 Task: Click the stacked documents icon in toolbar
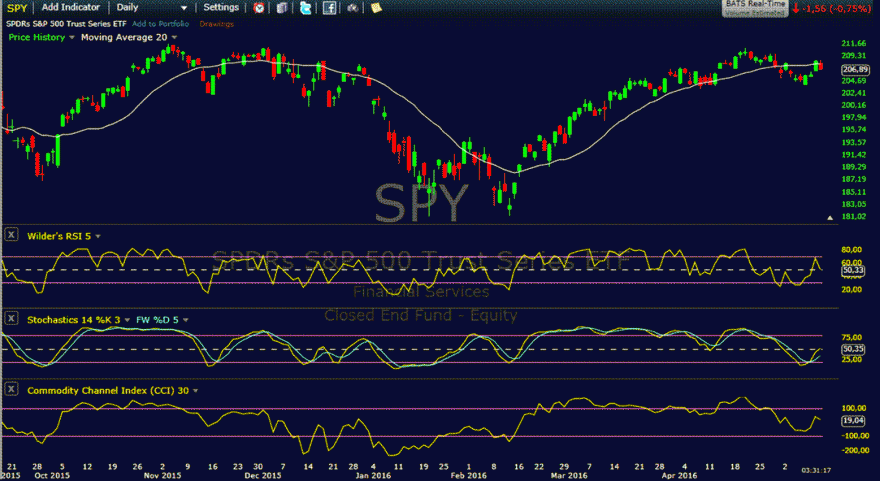click(282, 8)
